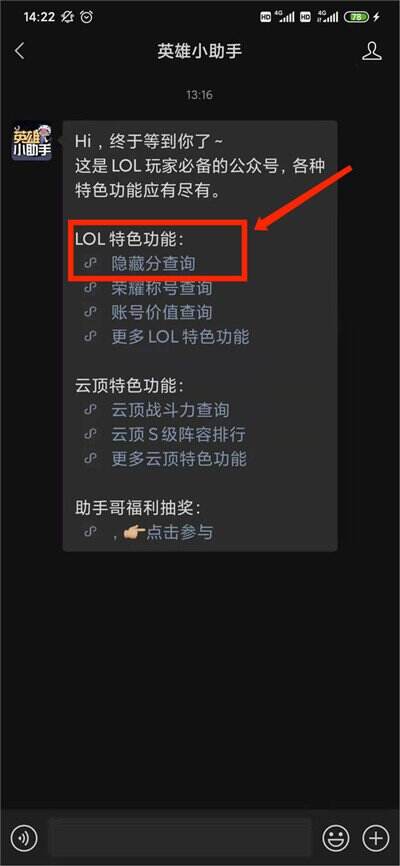400x866 pixels.
Task: Tap the back arrow icon
Action: pyautogui.click(x=20, y=51)
